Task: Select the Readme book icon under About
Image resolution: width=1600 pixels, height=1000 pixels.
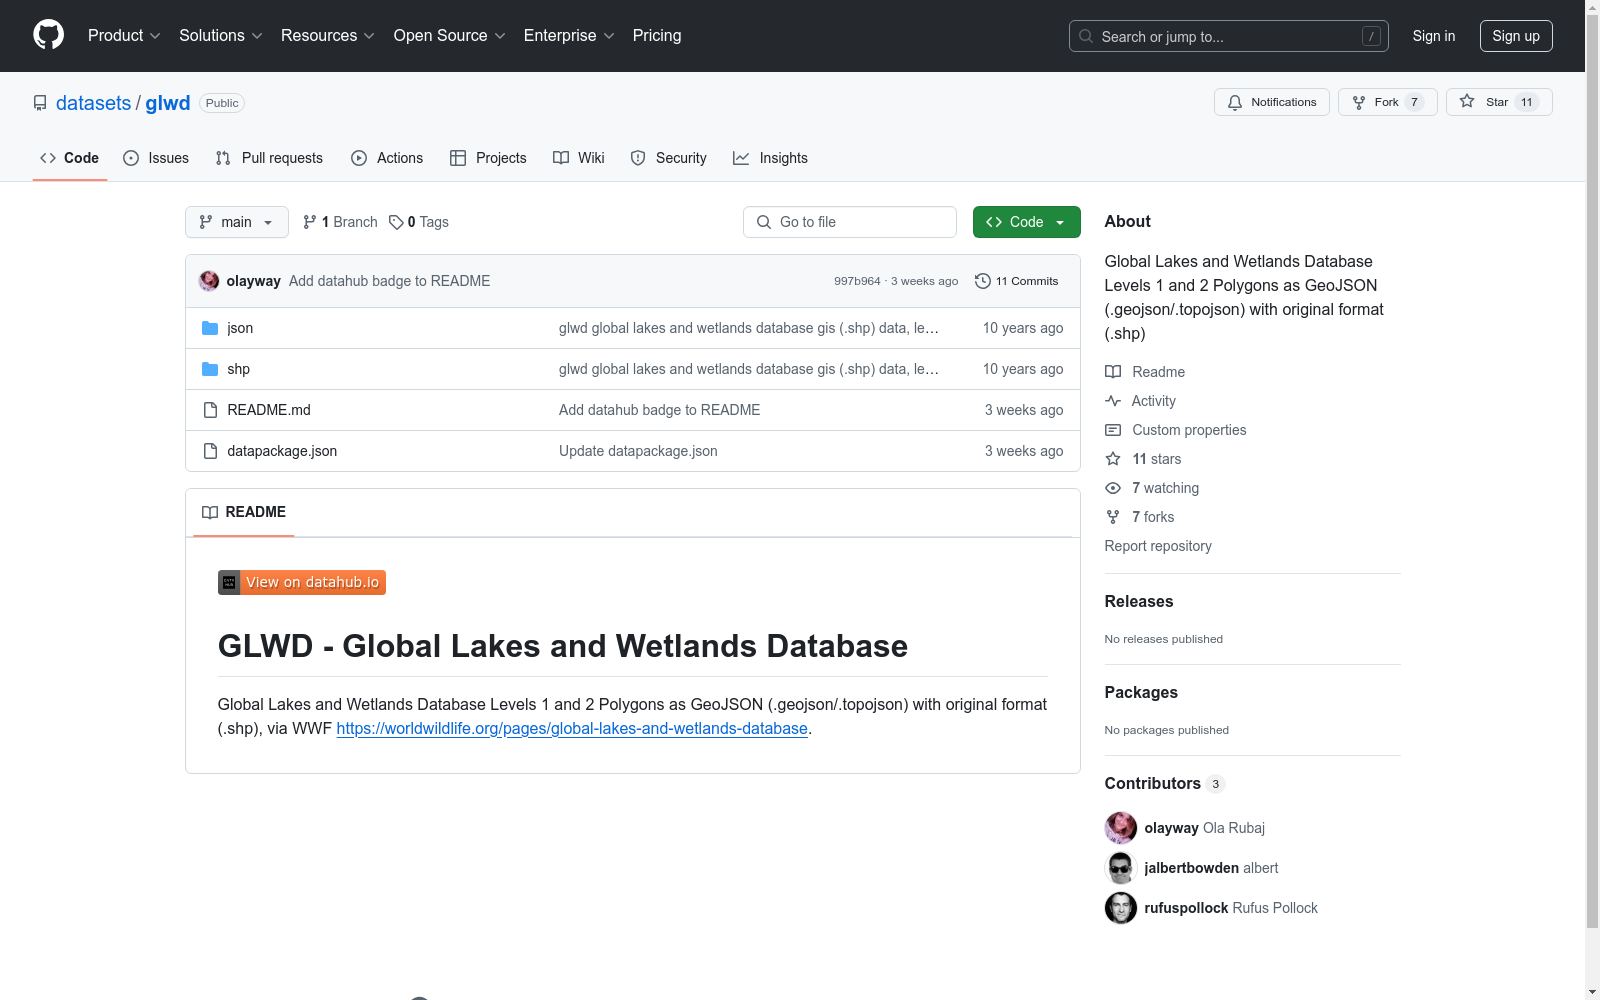Action: pyautogui.click(x=1113, y=371)
